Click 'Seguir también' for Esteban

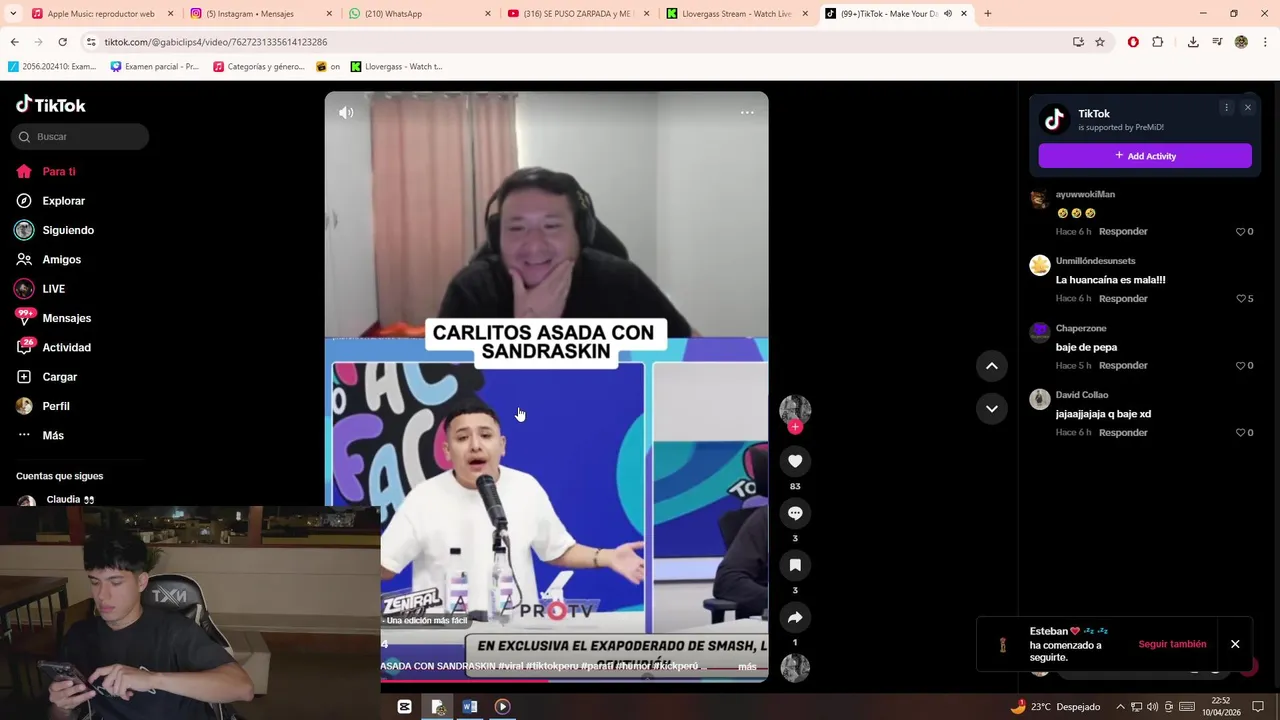click(x=1172, y=645)
